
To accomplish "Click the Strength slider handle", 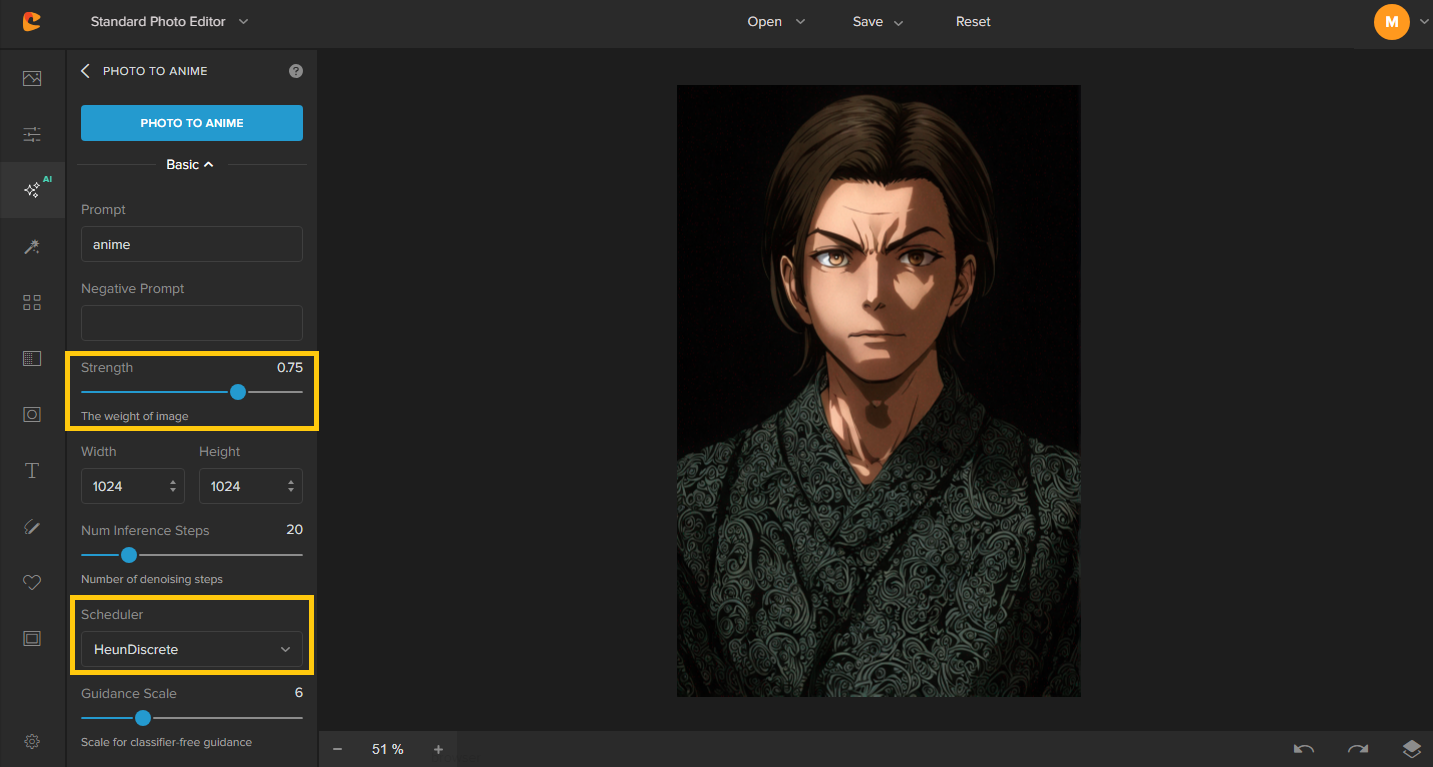I will (238, 392).
